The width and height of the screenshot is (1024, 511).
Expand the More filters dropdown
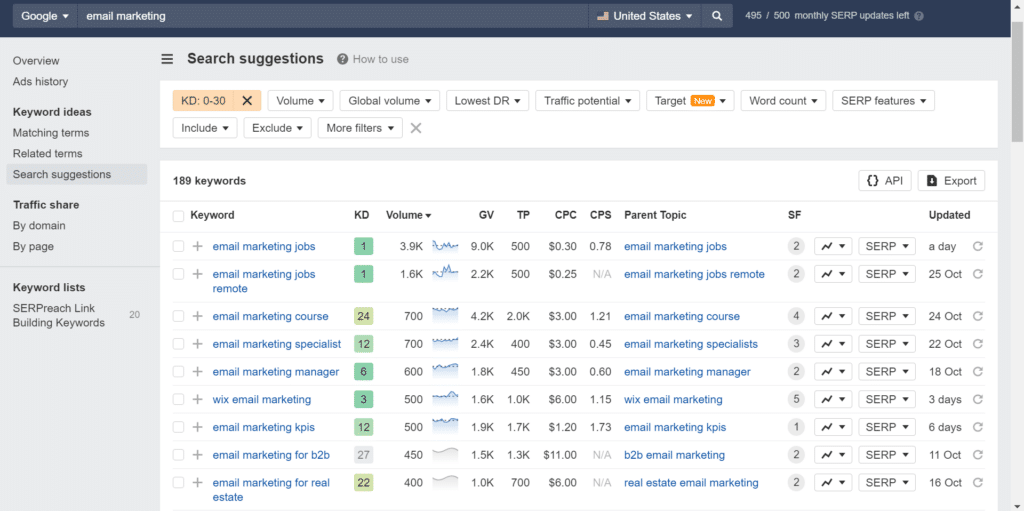pos(360,128)
